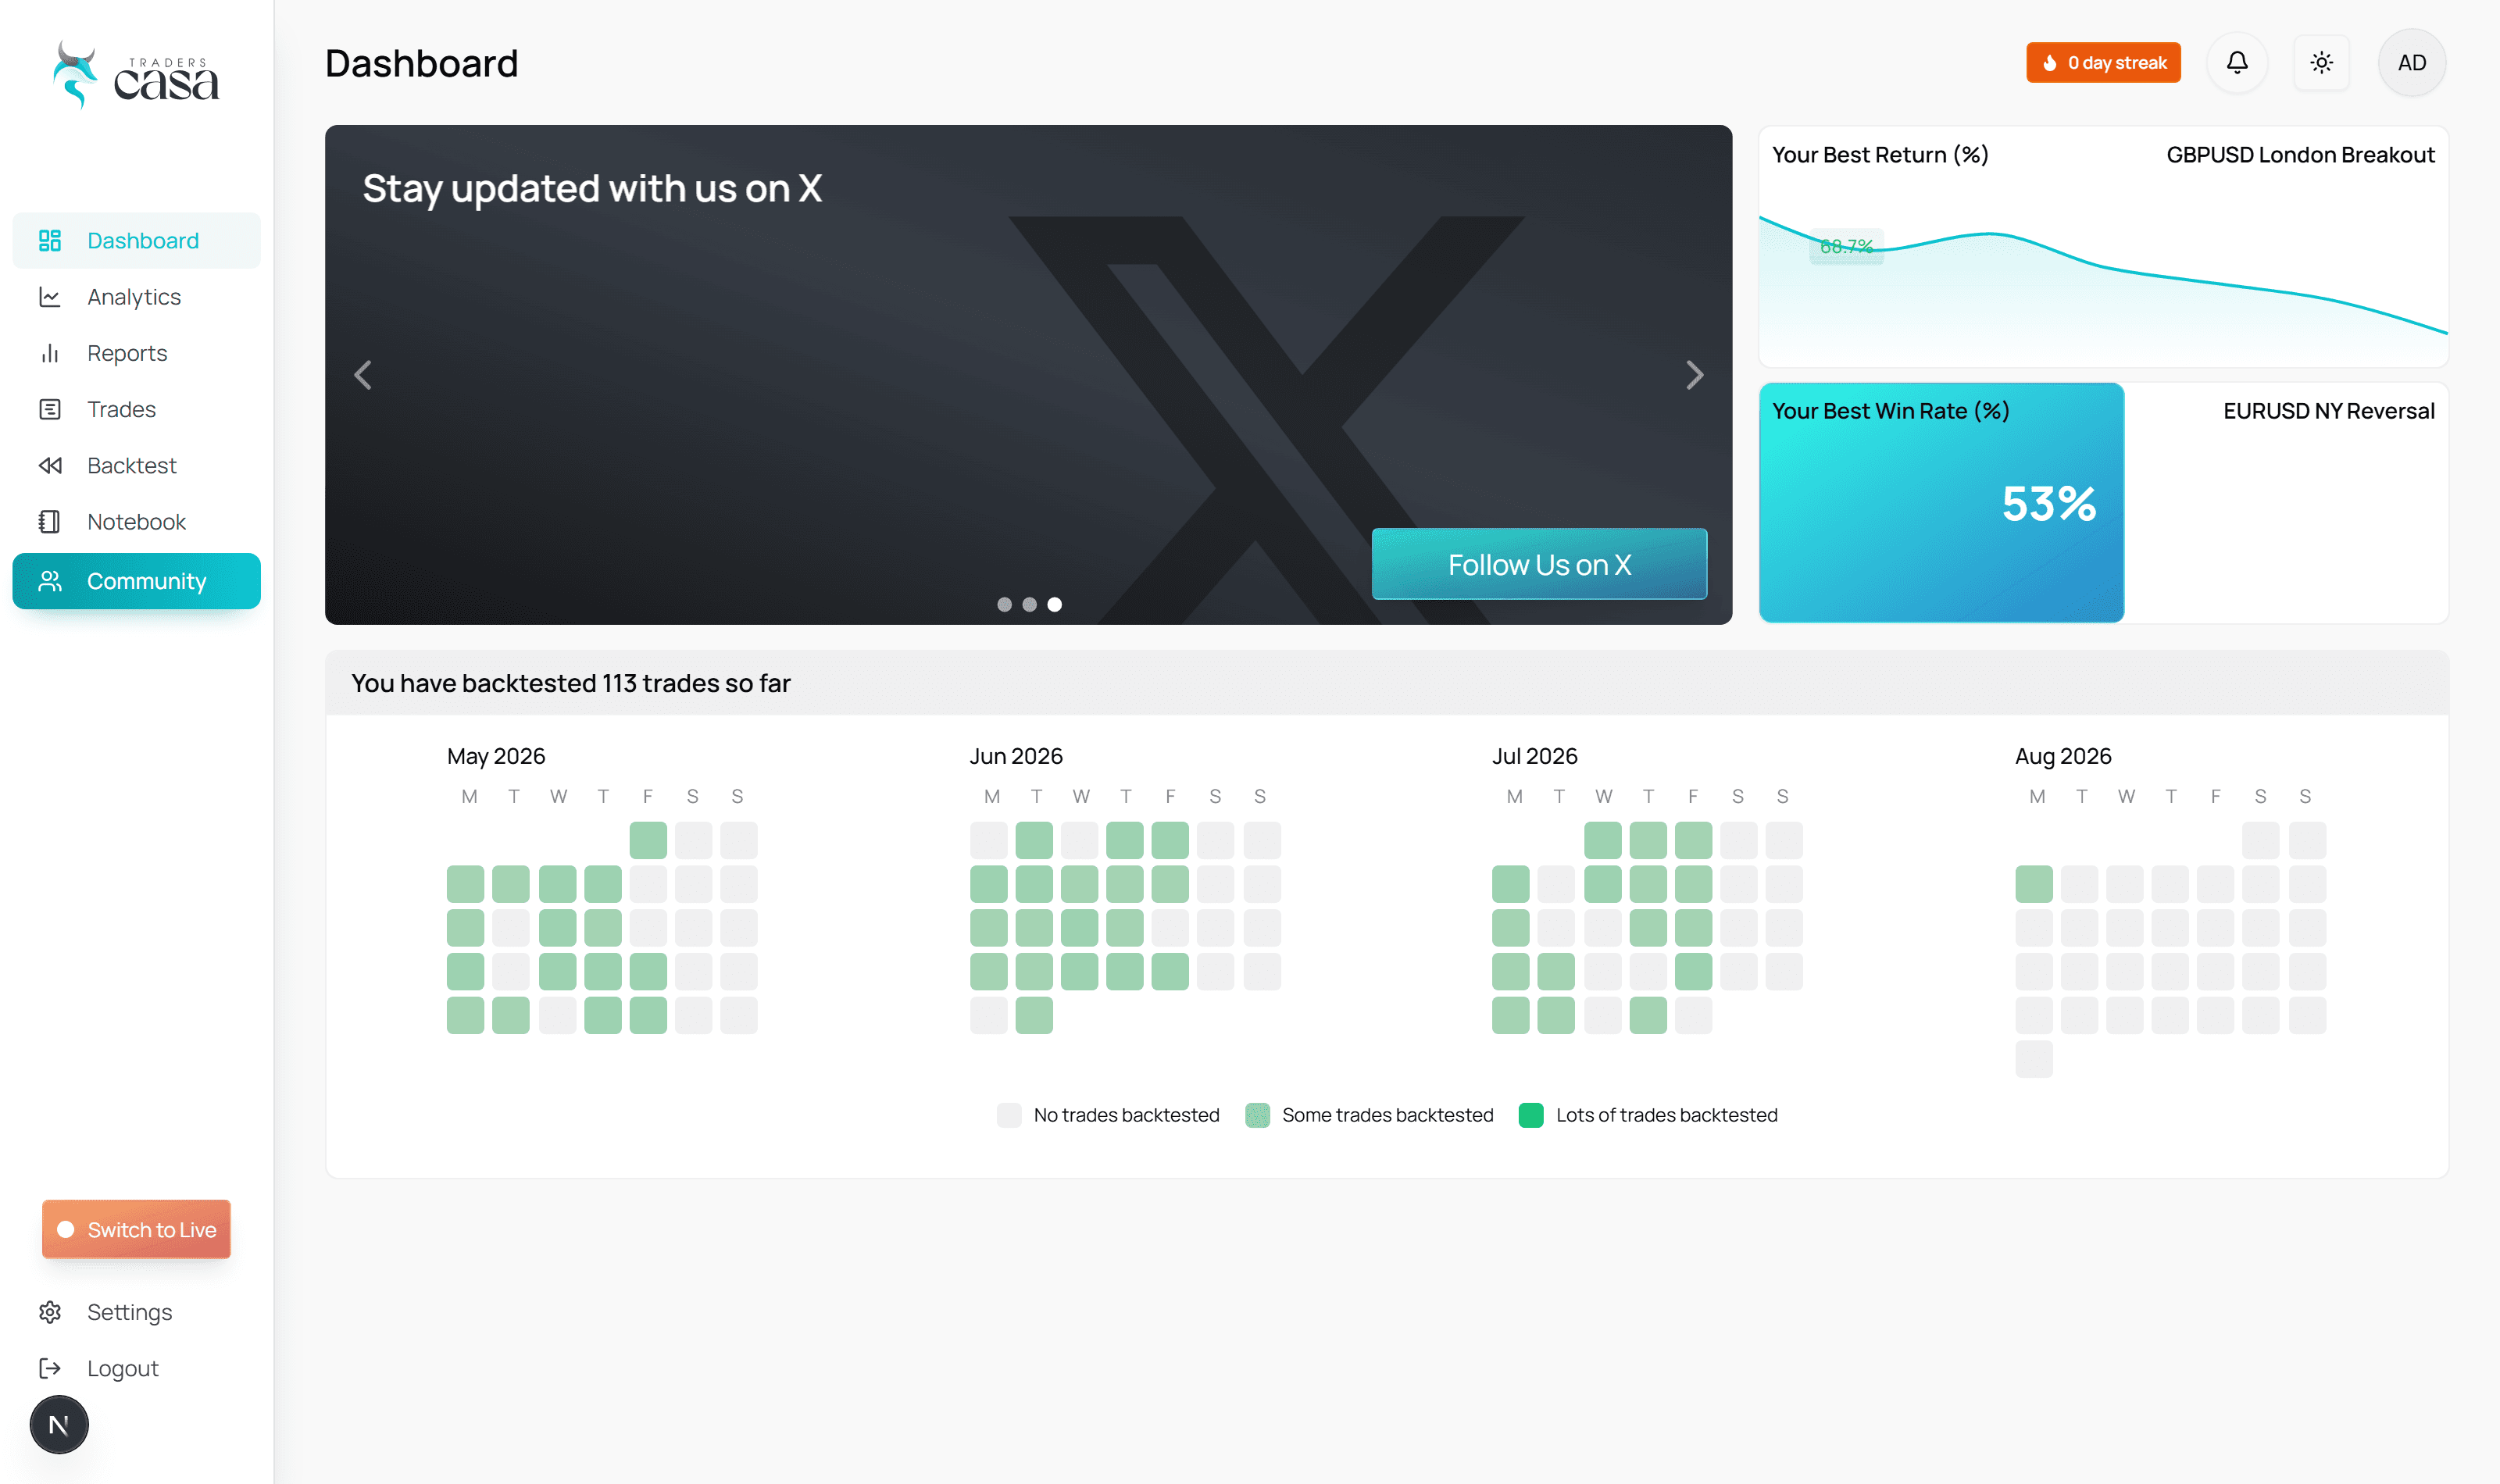Screen dimensions: 2500x1484
Task: Click the Traders Casa logo
Action: pyautogui.click(x=136, y=76)
